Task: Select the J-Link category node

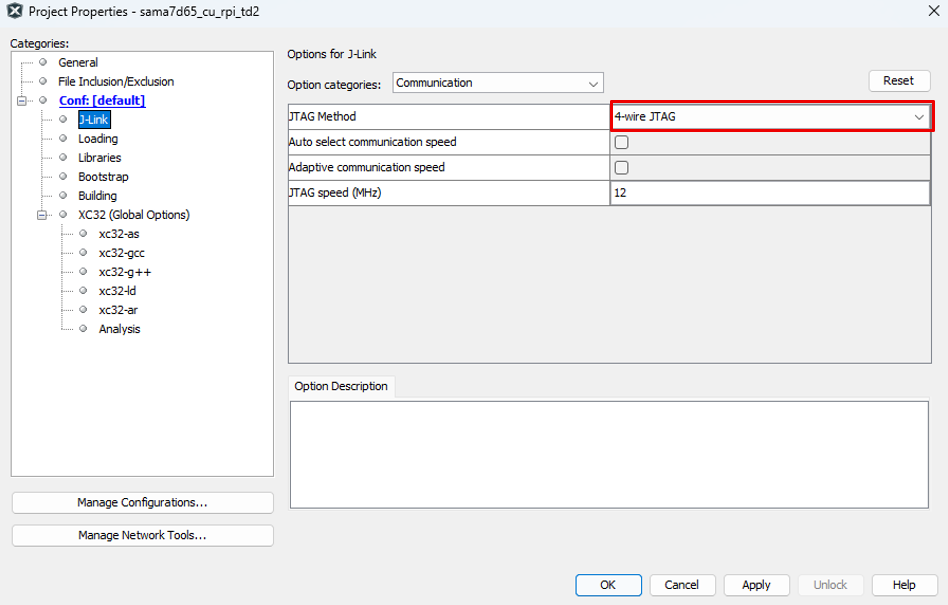Action: click(93, 120)
